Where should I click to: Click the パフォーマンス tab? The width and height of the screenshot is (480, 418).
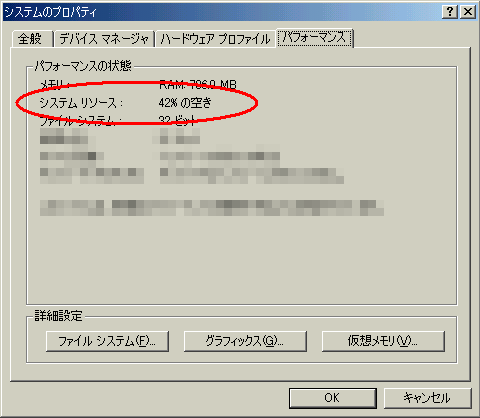click(314, 38)
